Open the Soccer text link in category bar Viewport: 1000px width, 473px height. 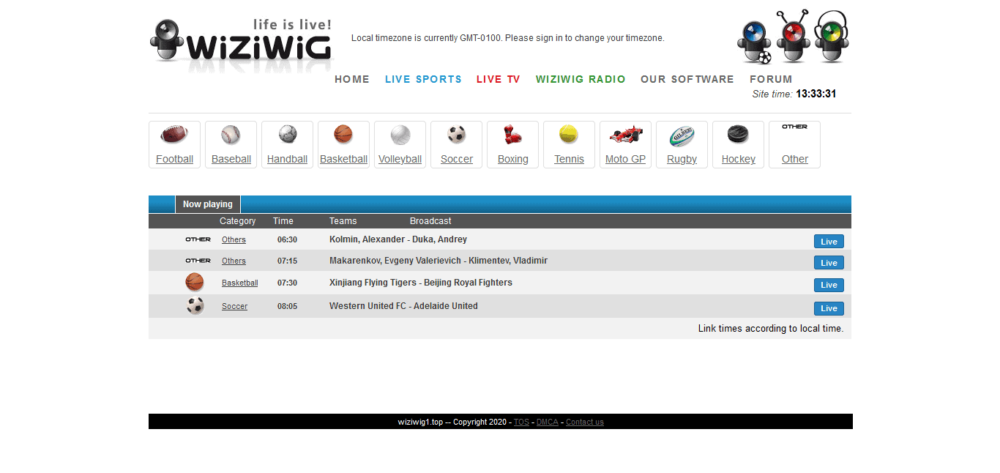457,159
